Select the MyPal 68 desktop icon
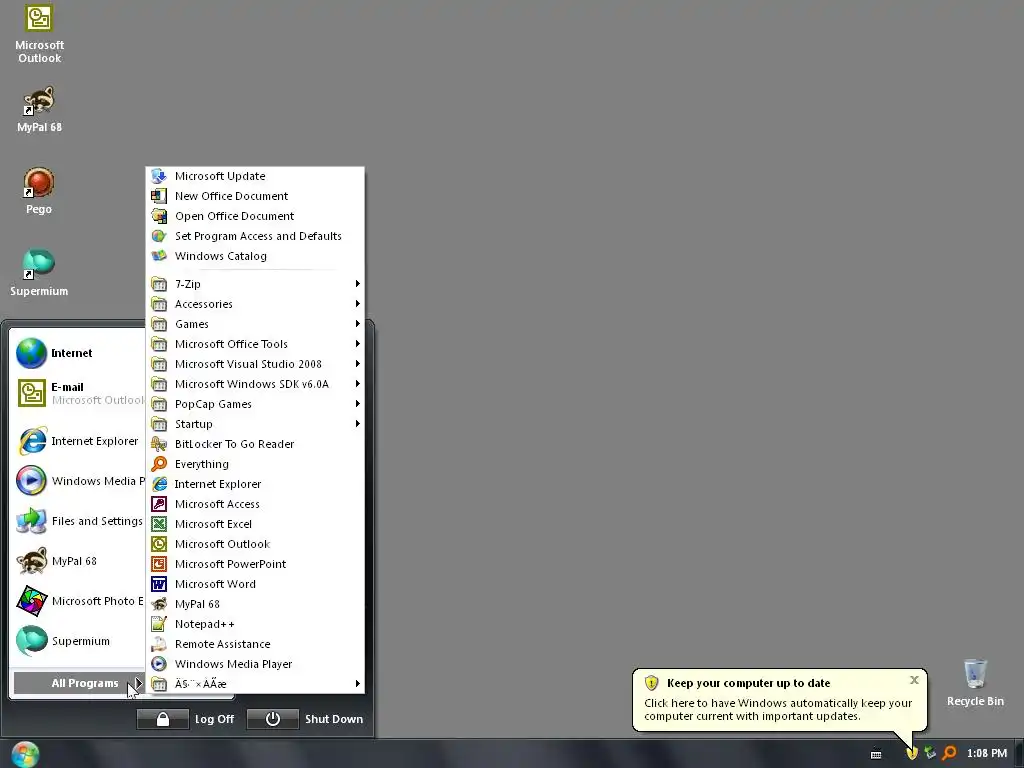This screenshot has width=1024, height=768. [39, 109]
